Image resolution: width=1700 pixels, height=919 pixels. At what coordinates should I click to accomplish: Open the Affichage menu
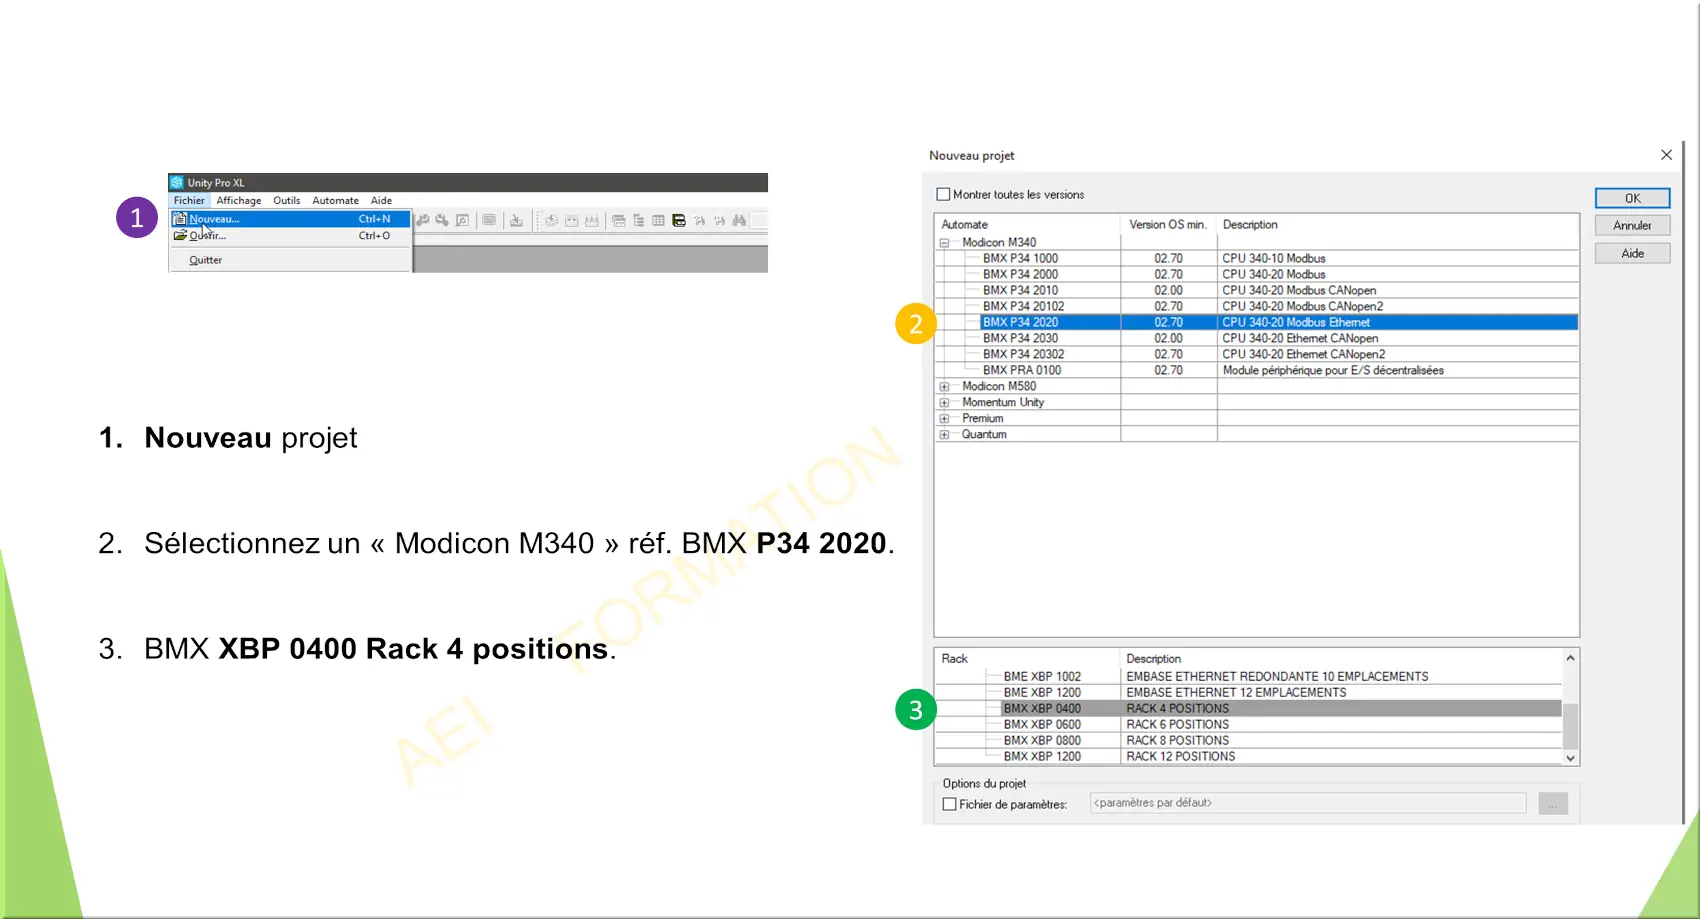tap(239, 201)
